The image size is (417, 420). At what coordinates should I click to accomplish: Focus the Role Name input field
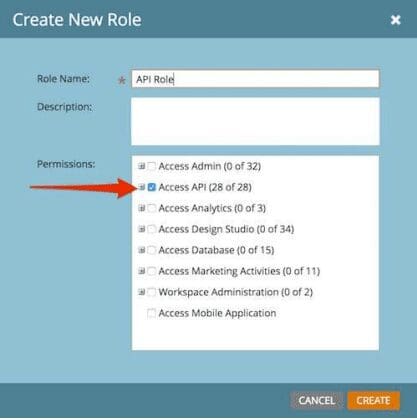point(255,79)
